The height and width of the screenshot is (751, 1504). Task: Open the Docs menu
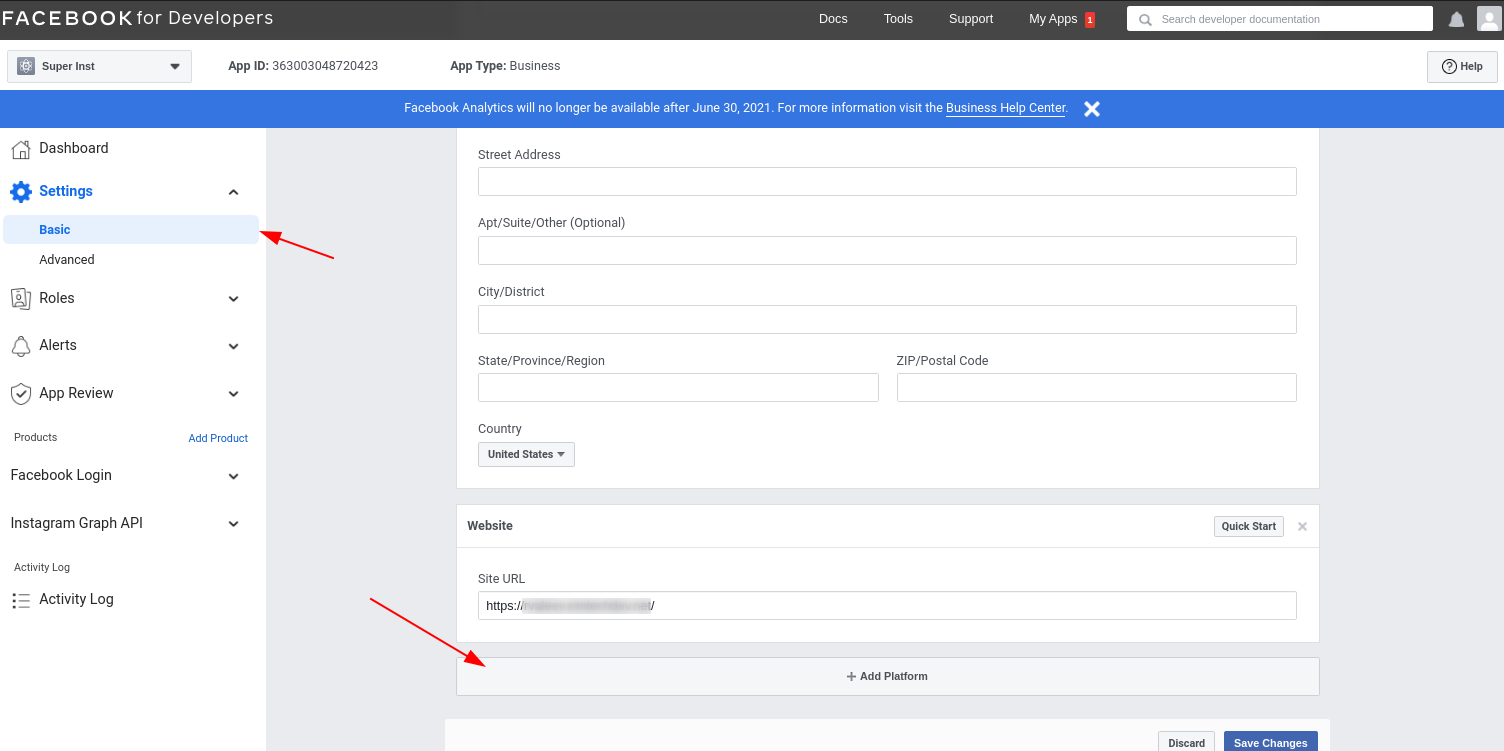click(833, 19)
